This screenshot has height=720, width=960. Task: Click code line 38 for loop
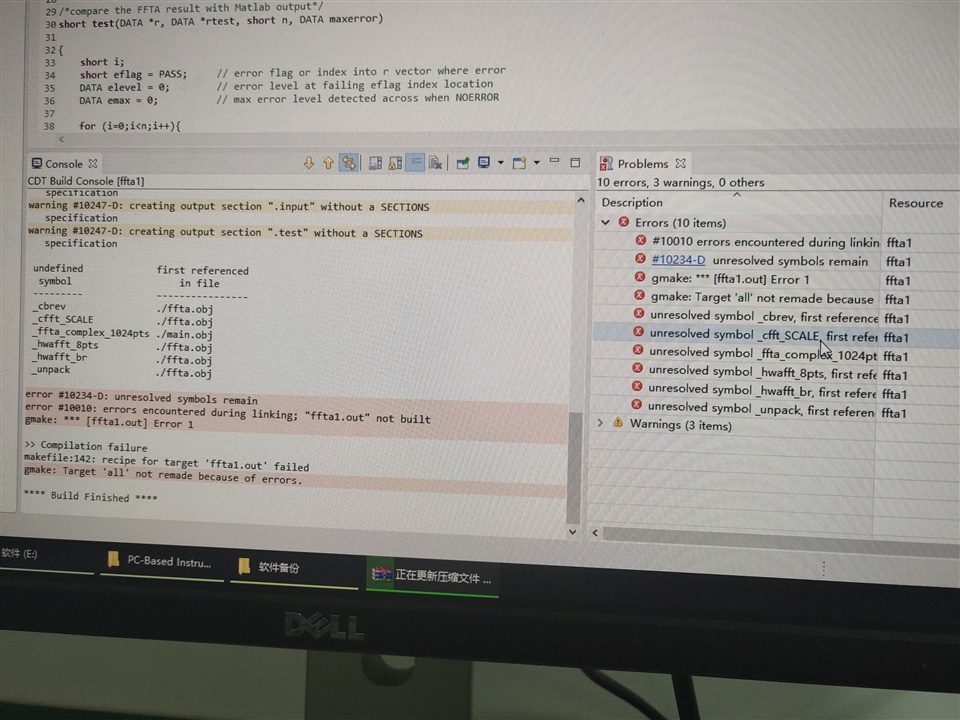tap(130, 126)
